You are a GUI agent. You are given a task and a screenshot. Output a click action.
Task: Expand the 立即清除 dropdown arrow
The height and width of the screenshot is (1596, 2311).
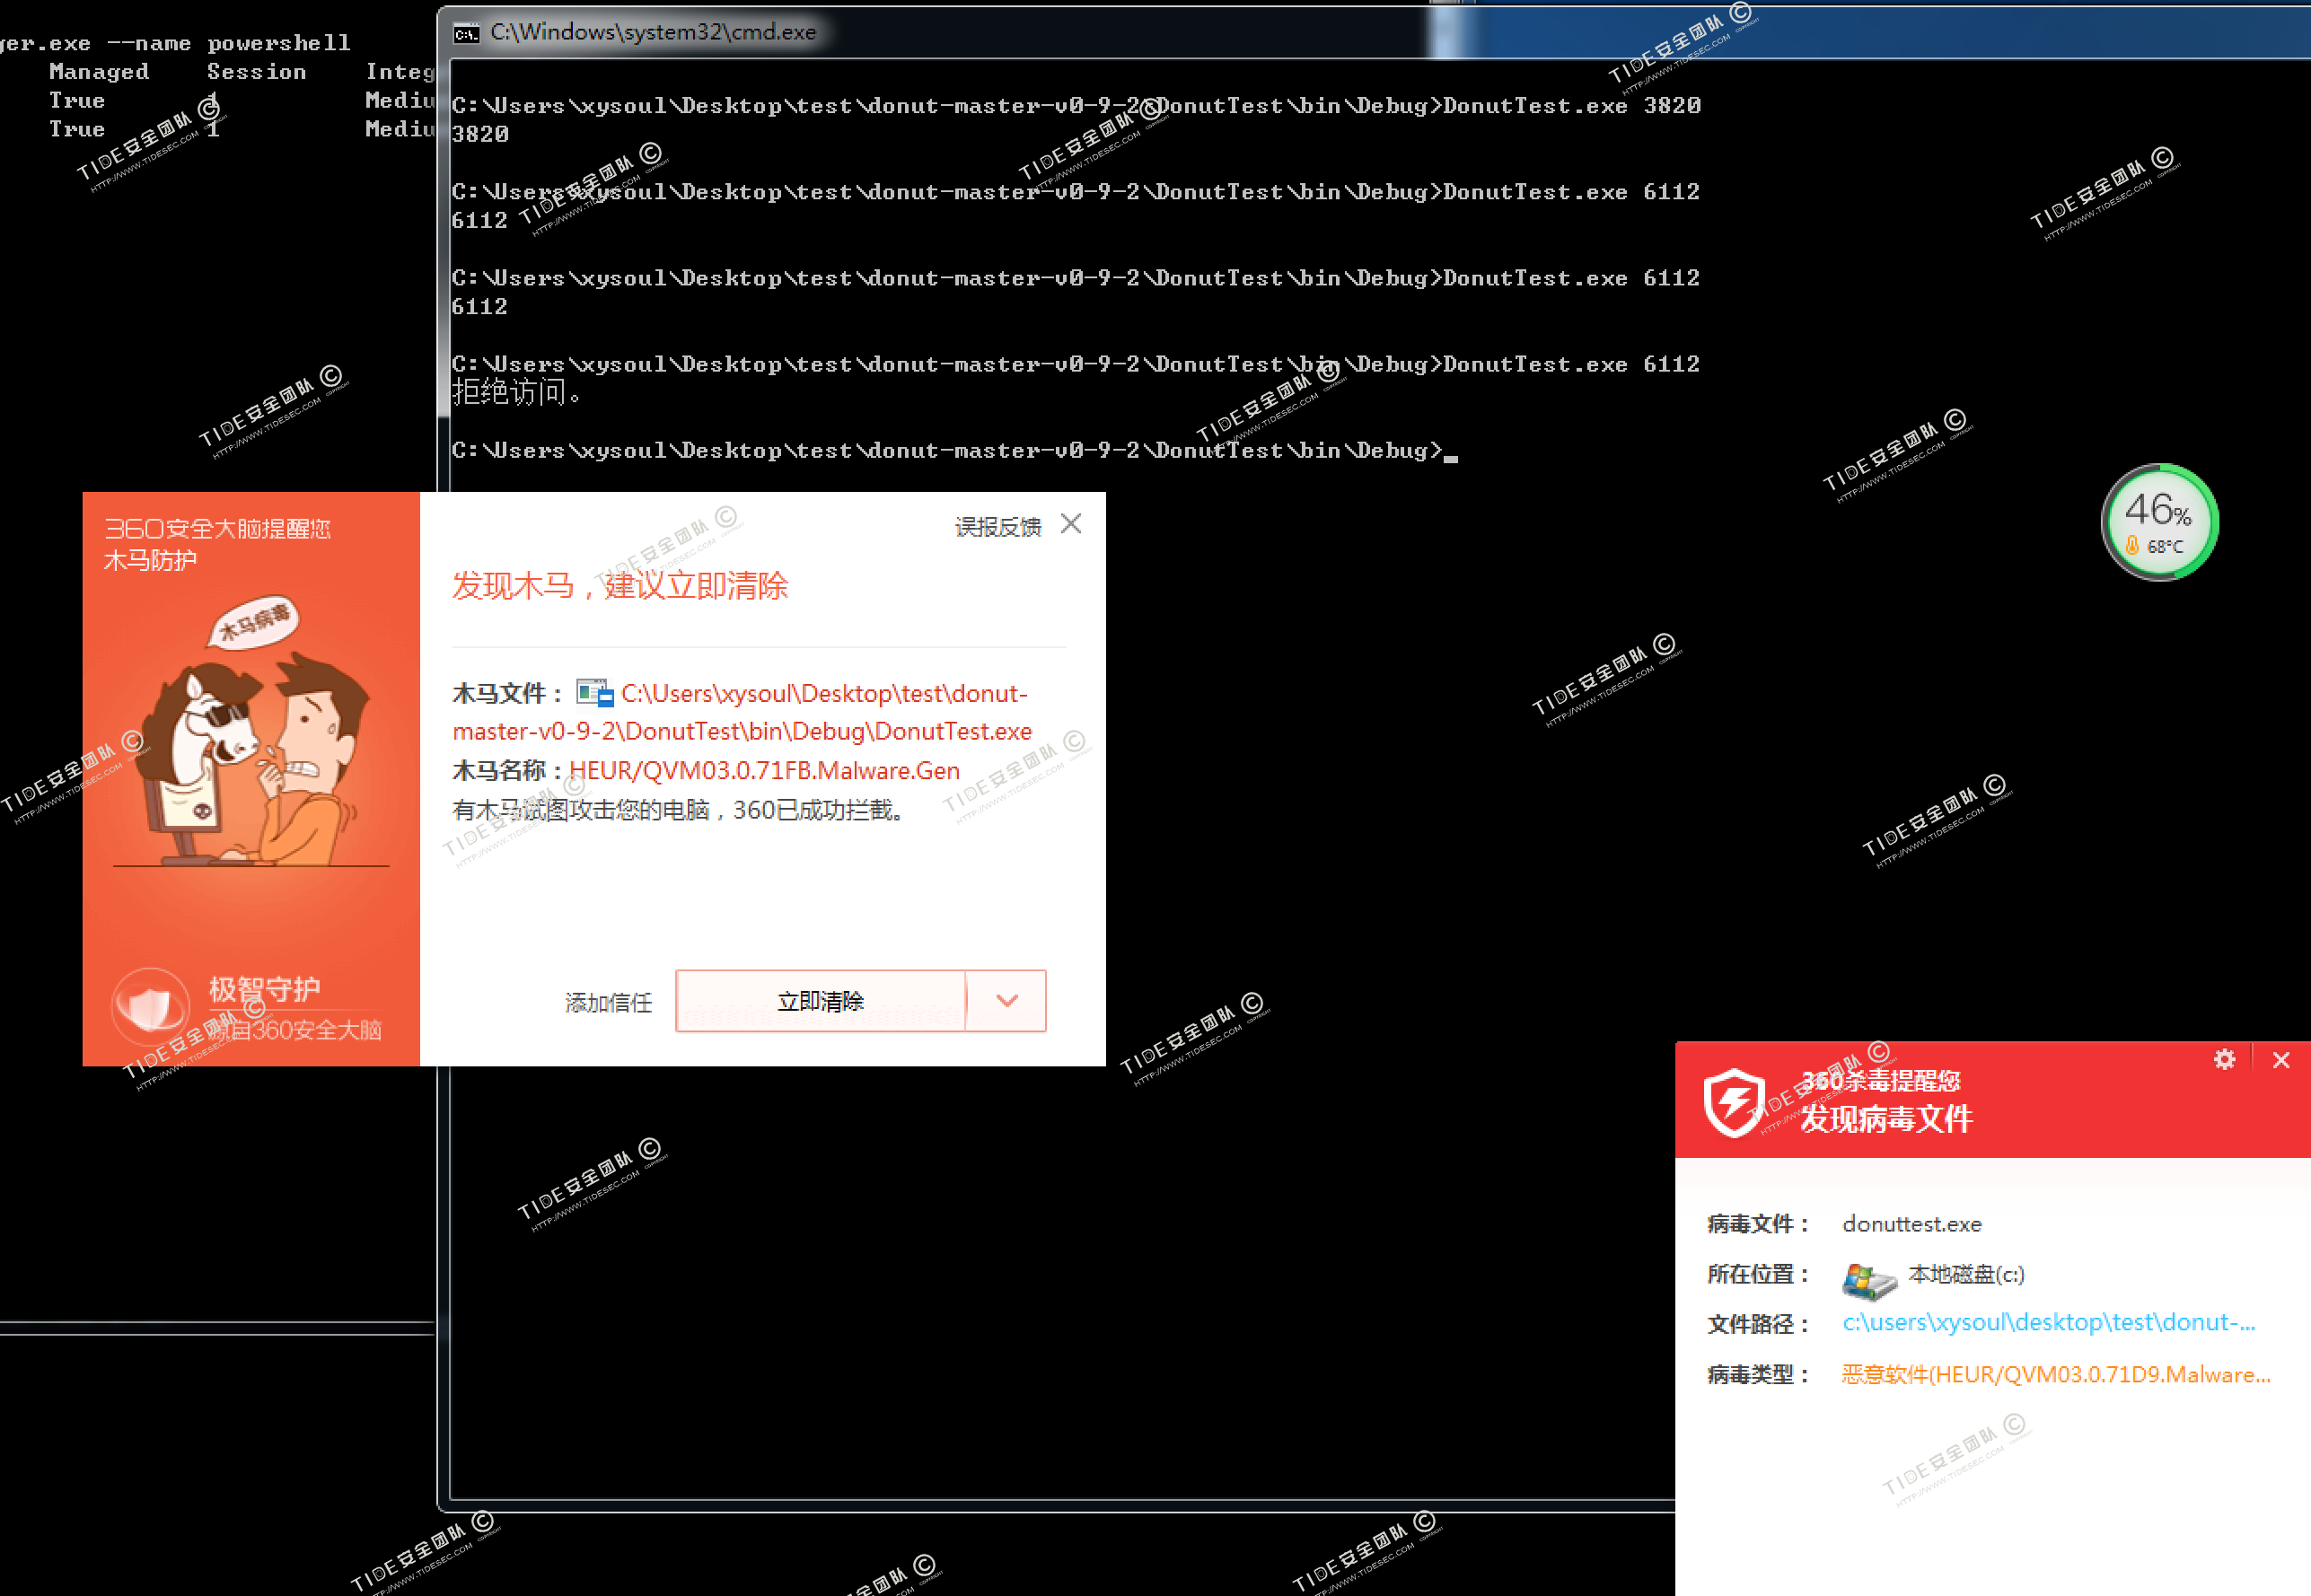1006,1001
